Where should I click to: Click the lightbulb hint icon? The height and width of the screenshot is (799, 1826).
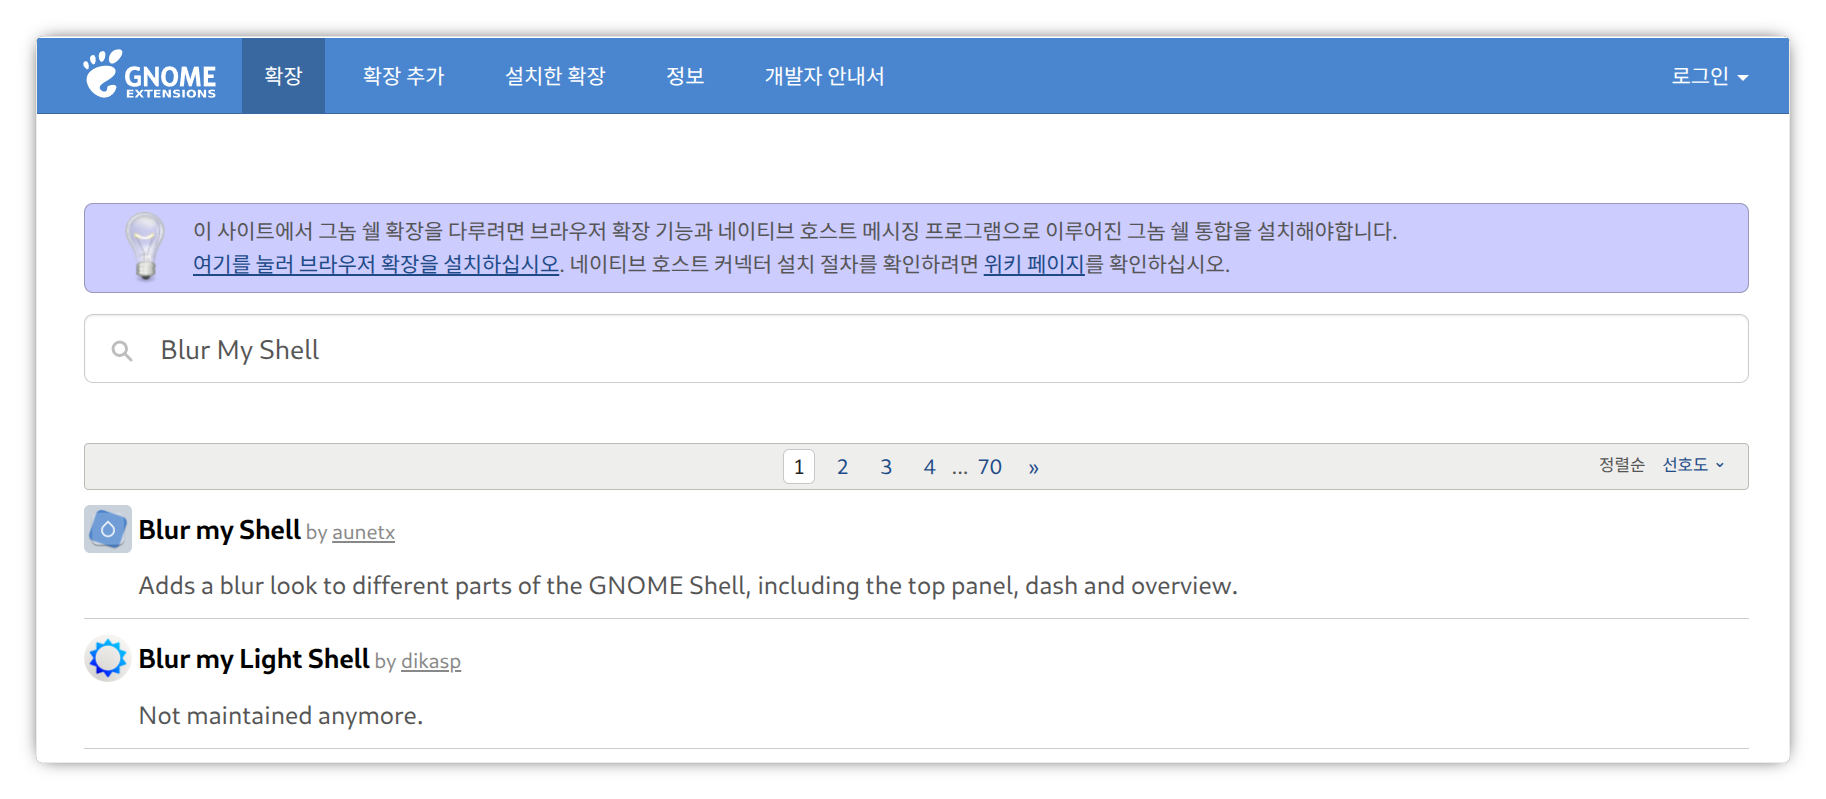(x=145, y=246)
